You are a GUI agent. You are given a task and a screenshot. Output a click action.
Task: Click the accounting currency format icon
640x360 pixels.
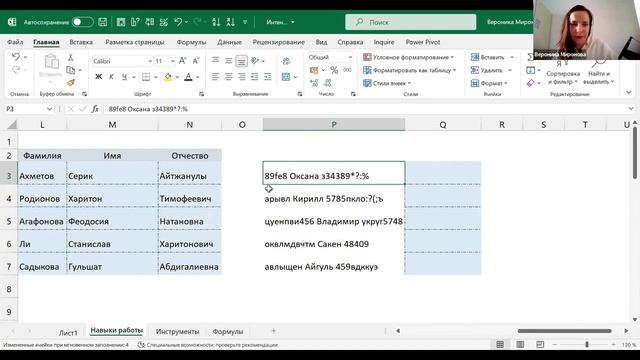[314, 70]
